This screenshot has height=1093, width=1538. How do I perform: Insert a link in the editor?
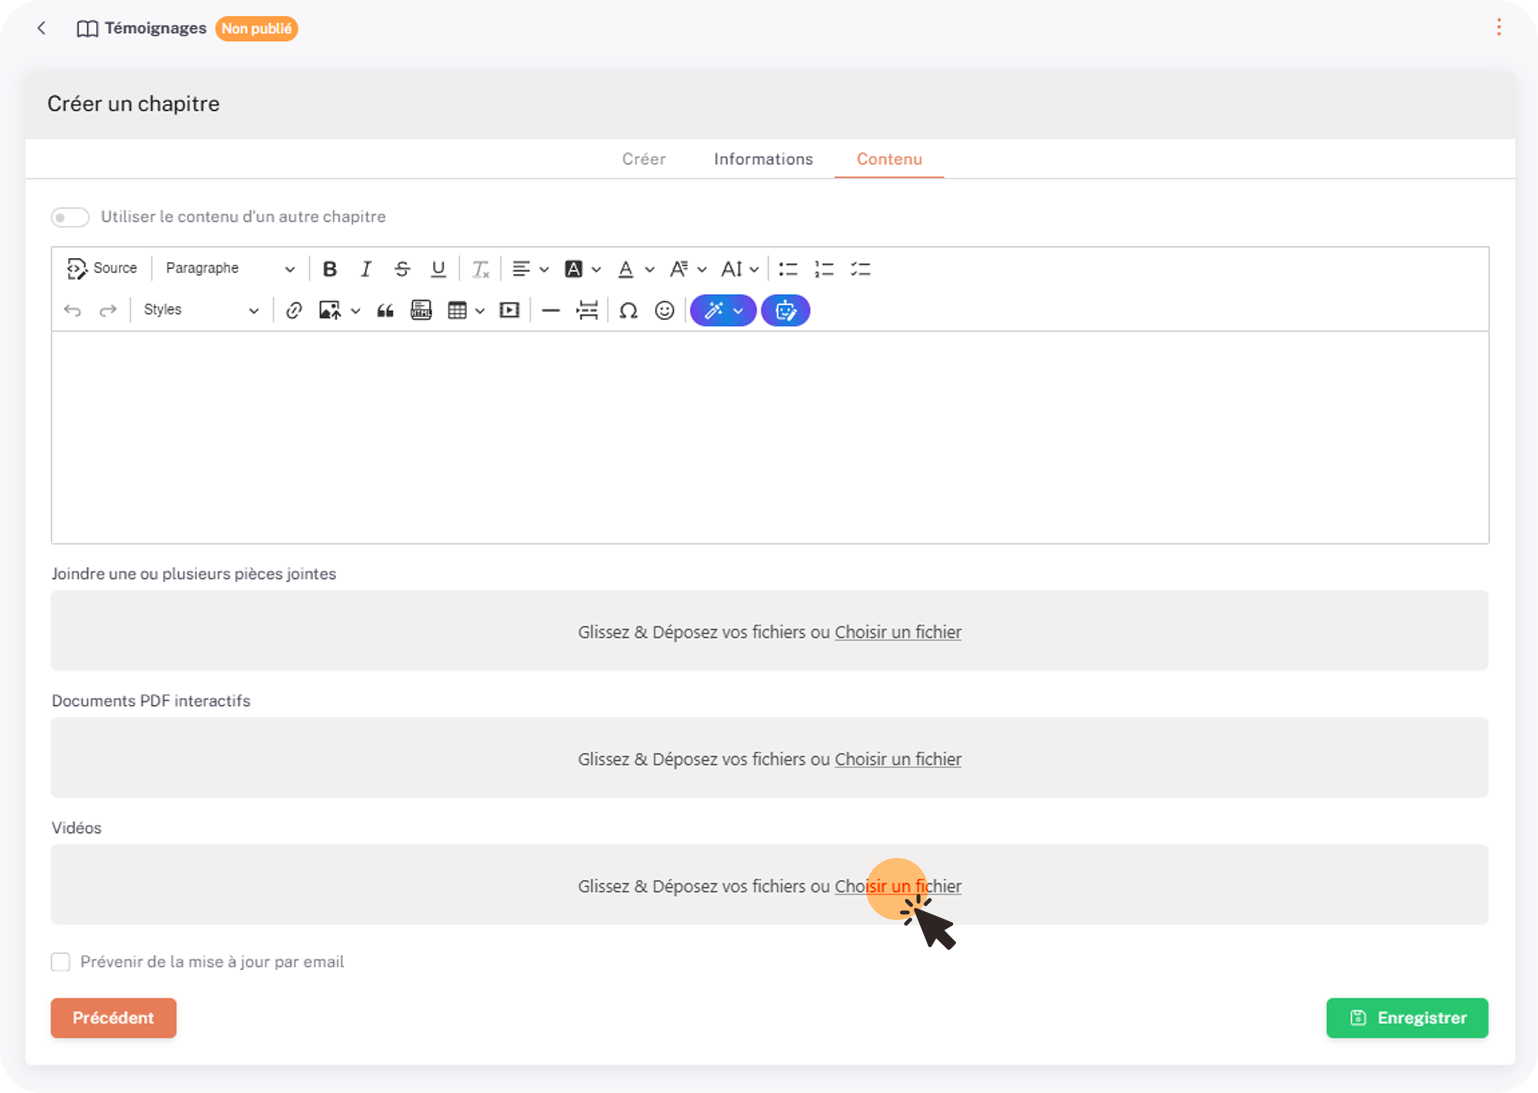click(293, 311)
